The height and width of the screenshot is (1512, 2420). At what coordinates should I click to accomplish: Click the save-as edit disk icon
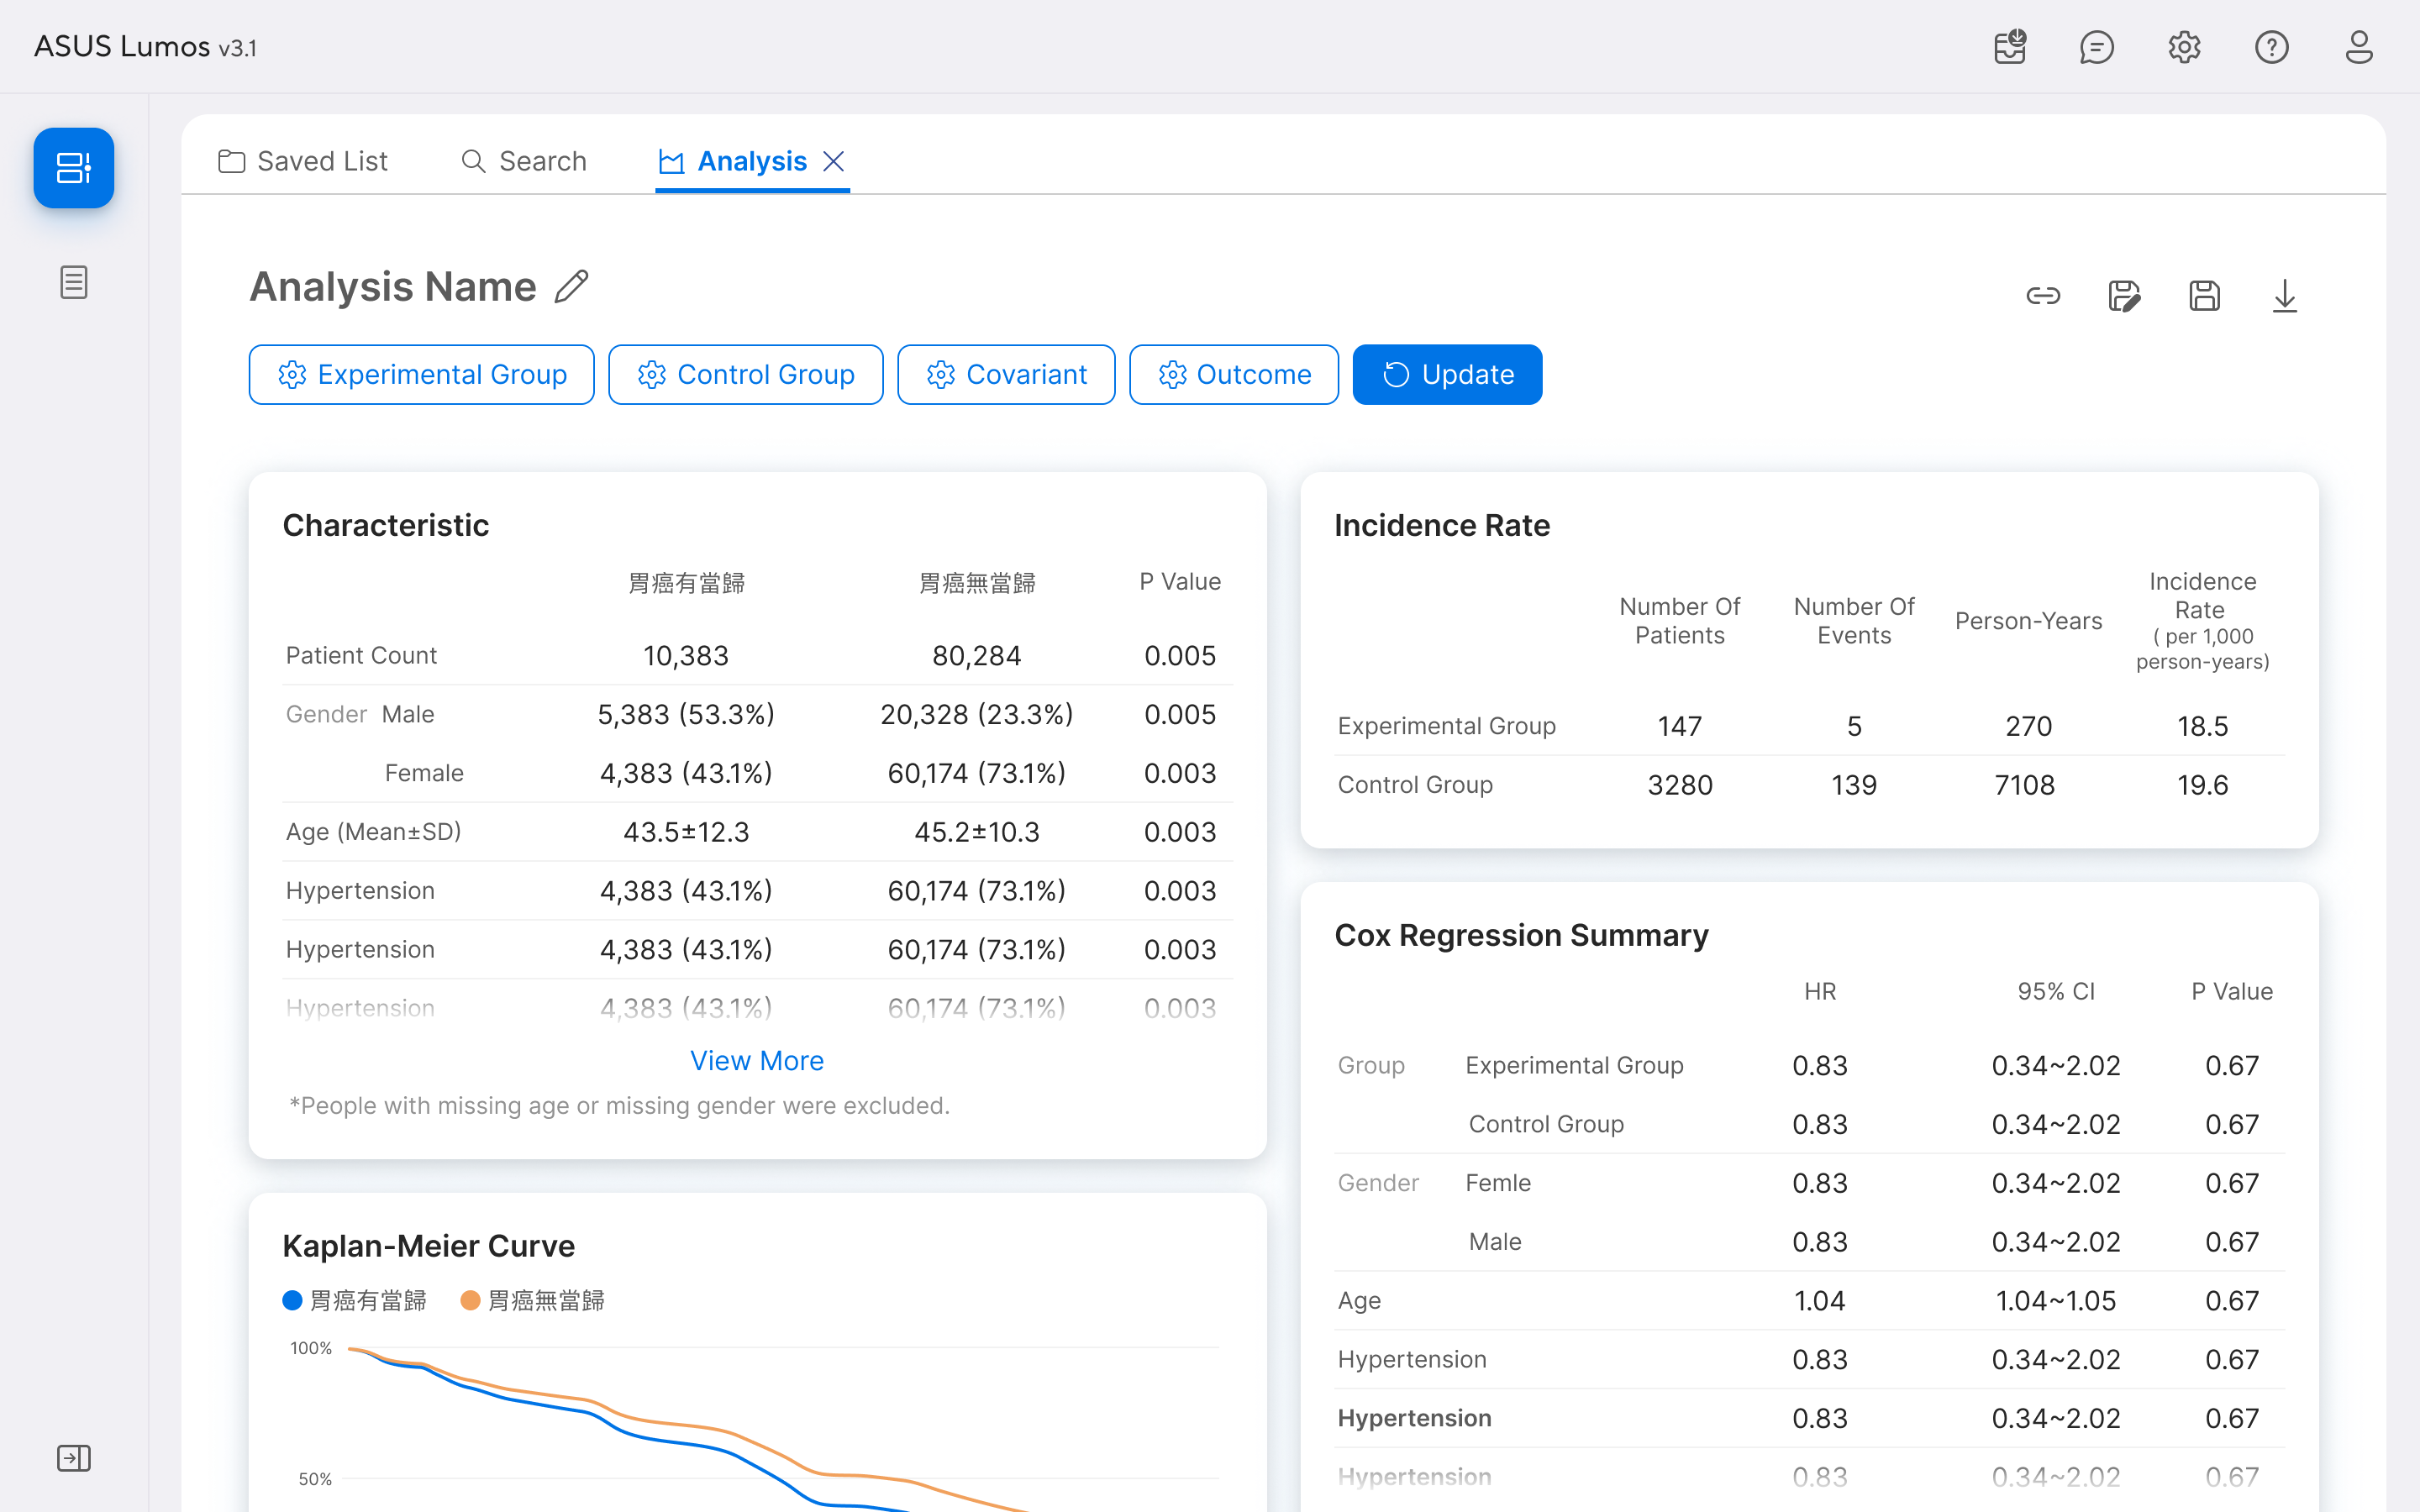pos(2123,296)
